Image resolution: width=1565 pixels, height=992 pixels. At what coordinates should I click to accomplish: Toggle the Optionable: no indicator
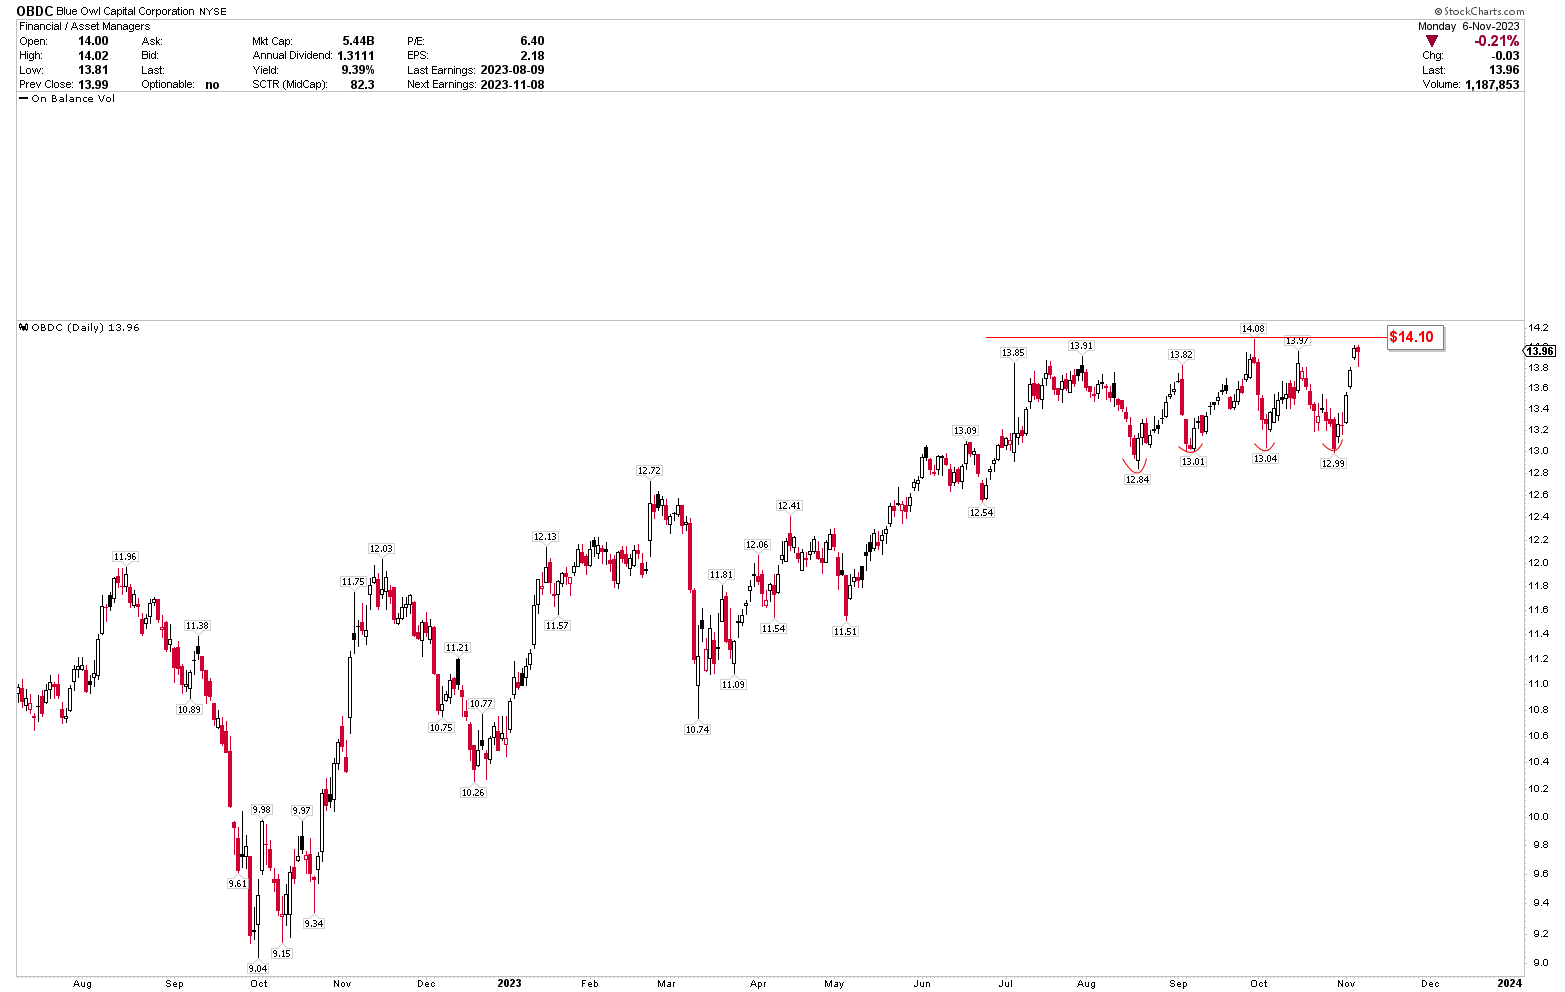click(x=212, y=84)
